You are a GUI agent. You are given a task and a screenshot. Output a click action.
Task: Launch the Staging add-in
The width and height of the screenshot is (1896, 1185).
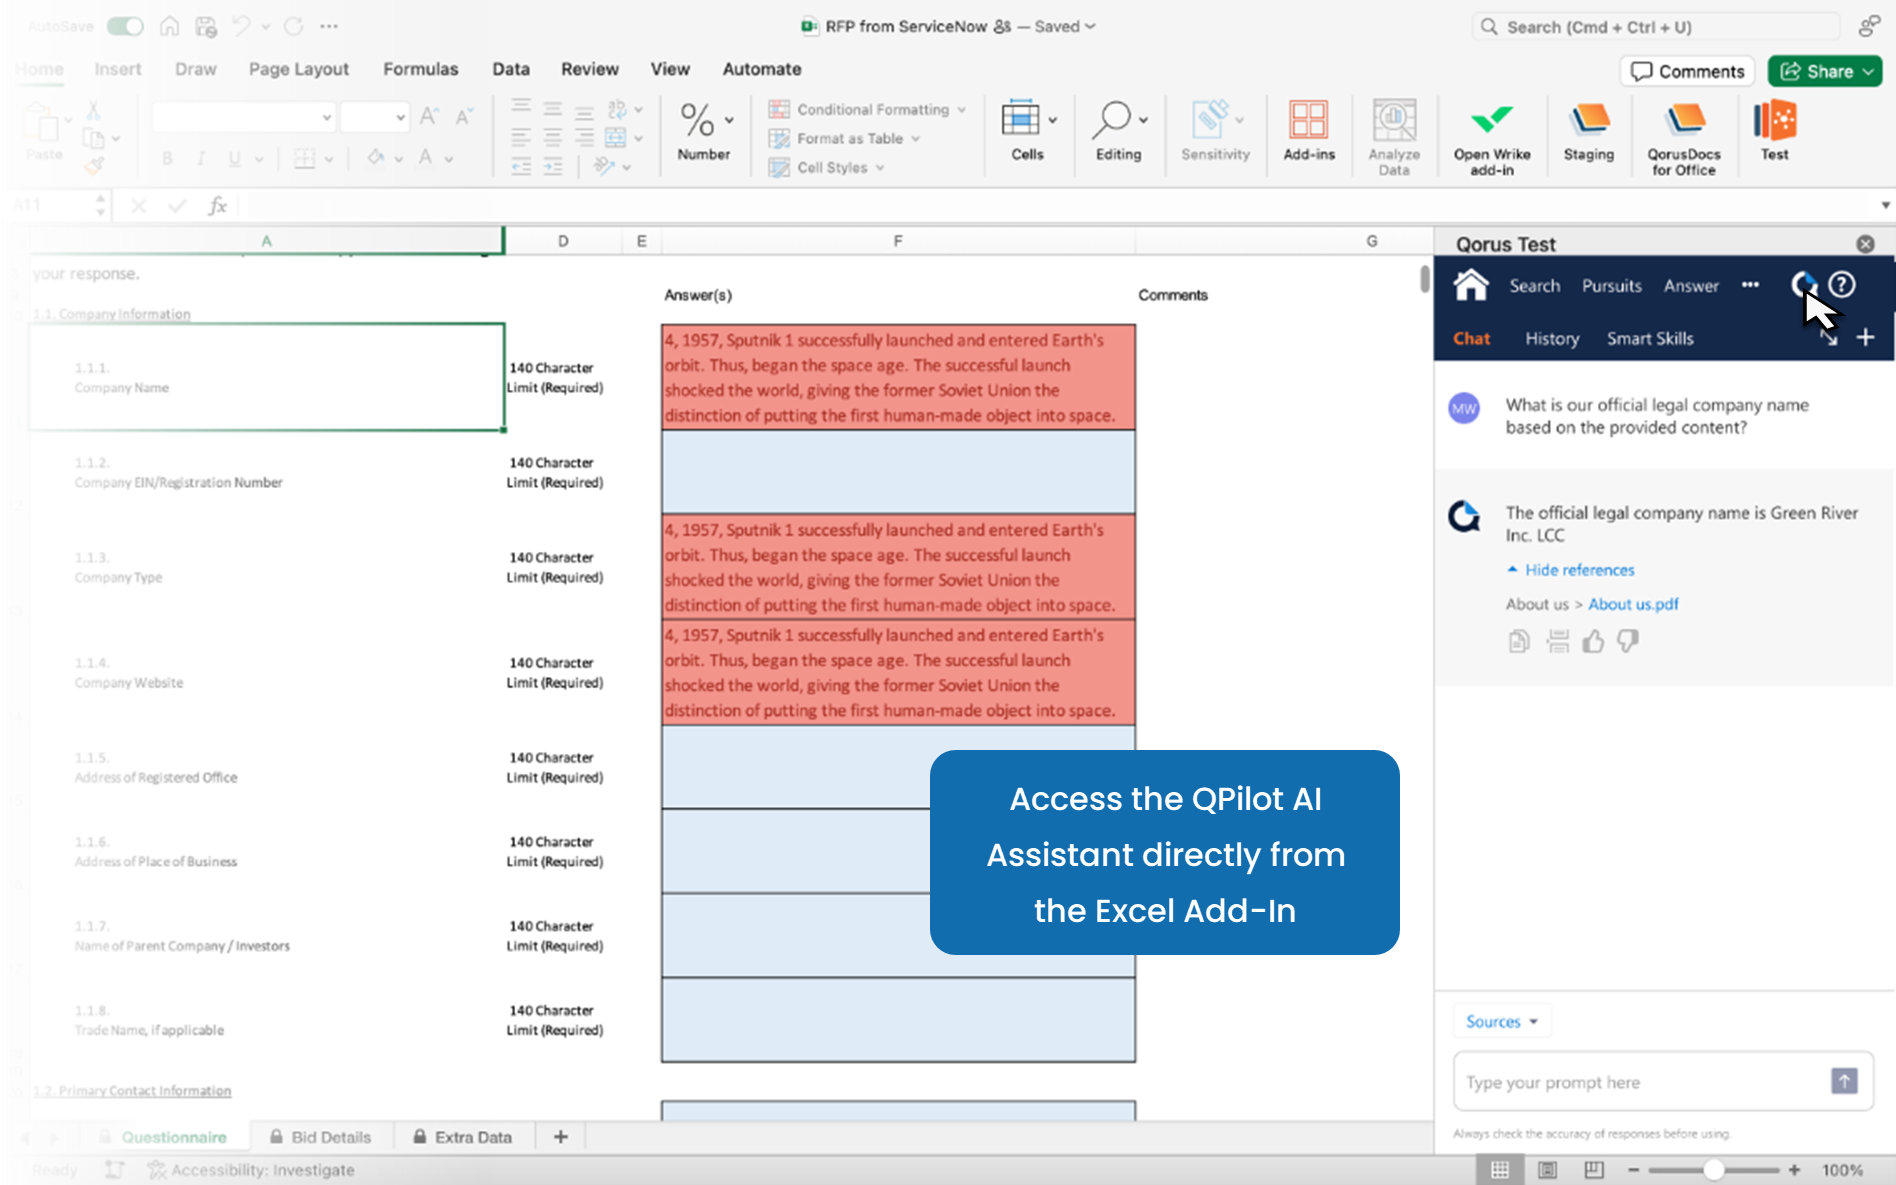pos(1588,132)
